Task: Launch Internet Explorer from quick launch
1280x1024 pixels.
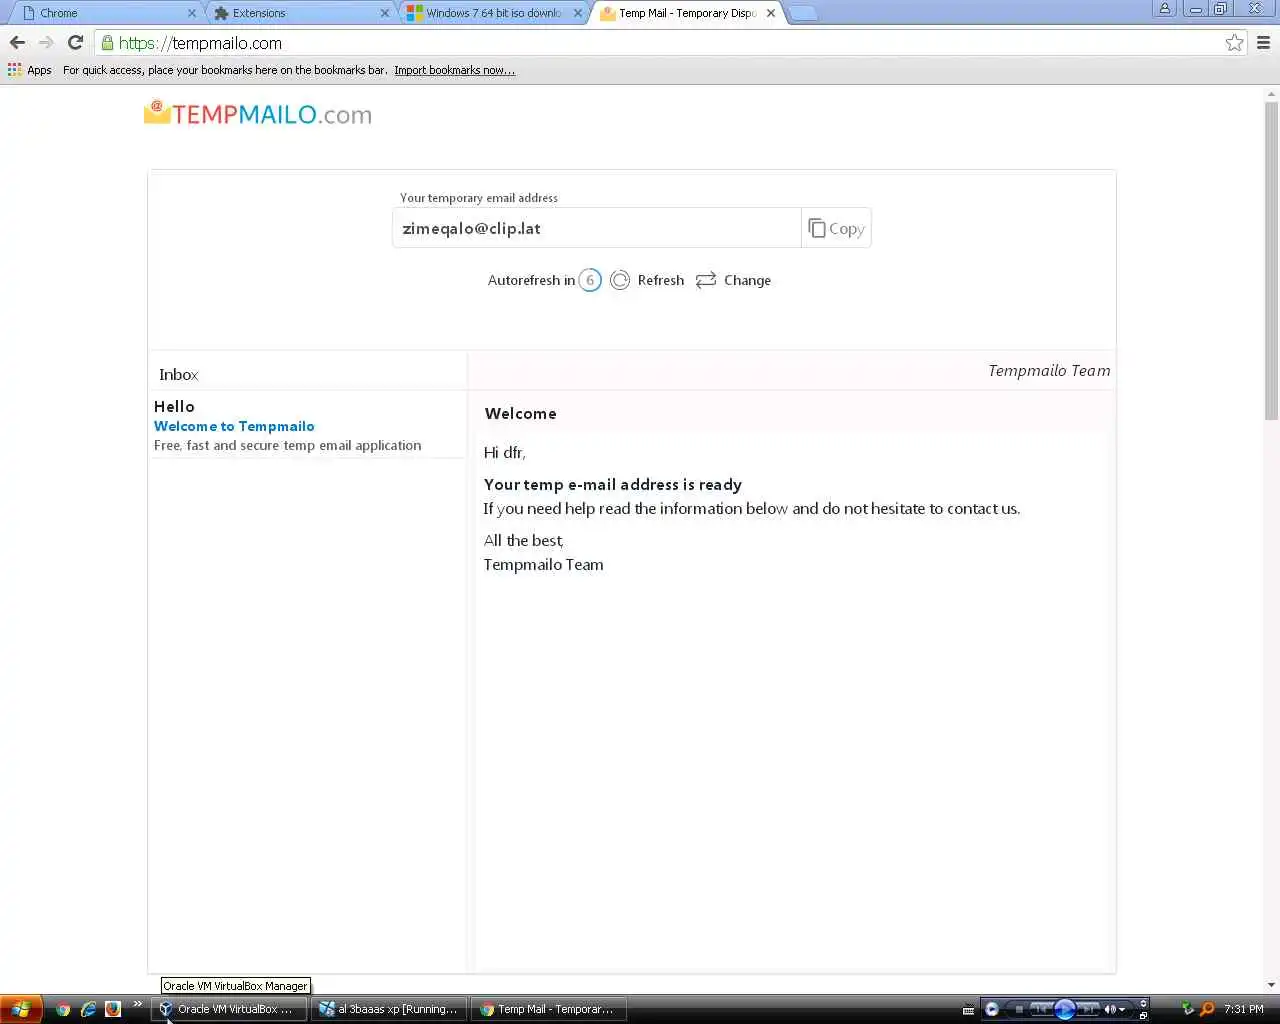Action: point(88,1009)
